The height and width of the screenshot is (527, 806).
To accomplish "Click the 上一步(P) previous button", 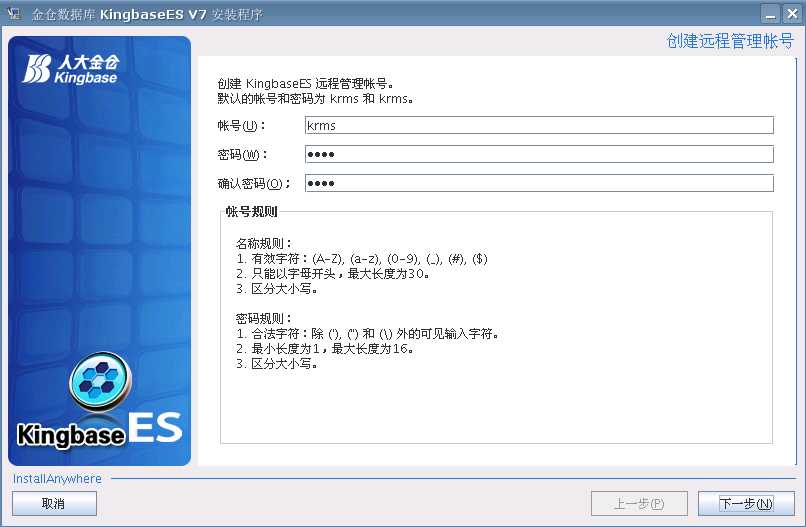I will point(639,503).
